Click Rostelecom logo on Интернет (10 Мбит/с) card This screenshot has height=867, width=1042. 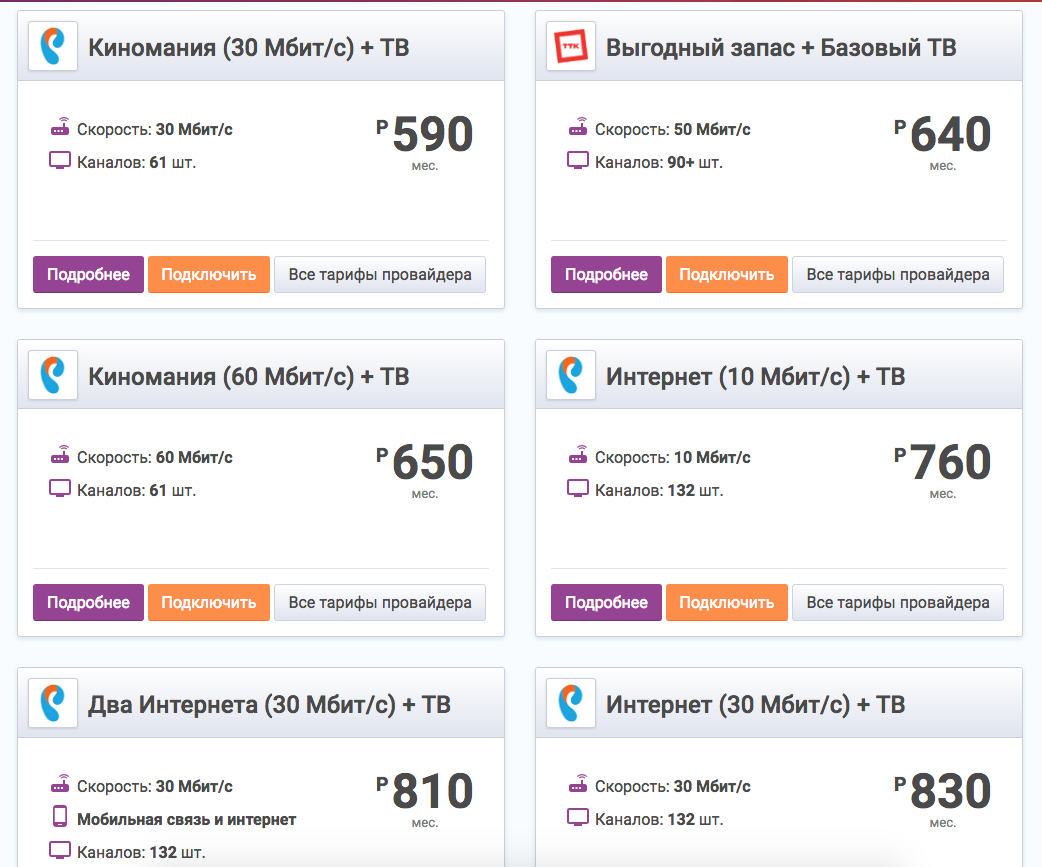pos(571,375)
